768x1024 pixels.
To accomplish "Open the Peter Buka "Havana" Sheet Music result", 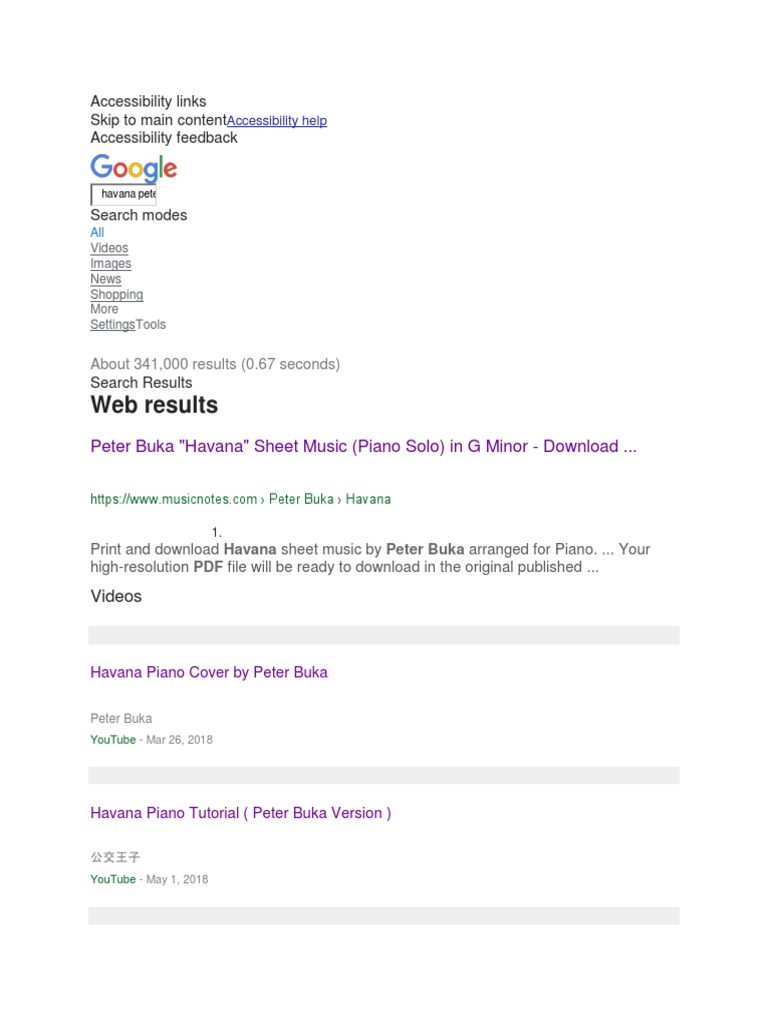I will click(x=363, y=447).
